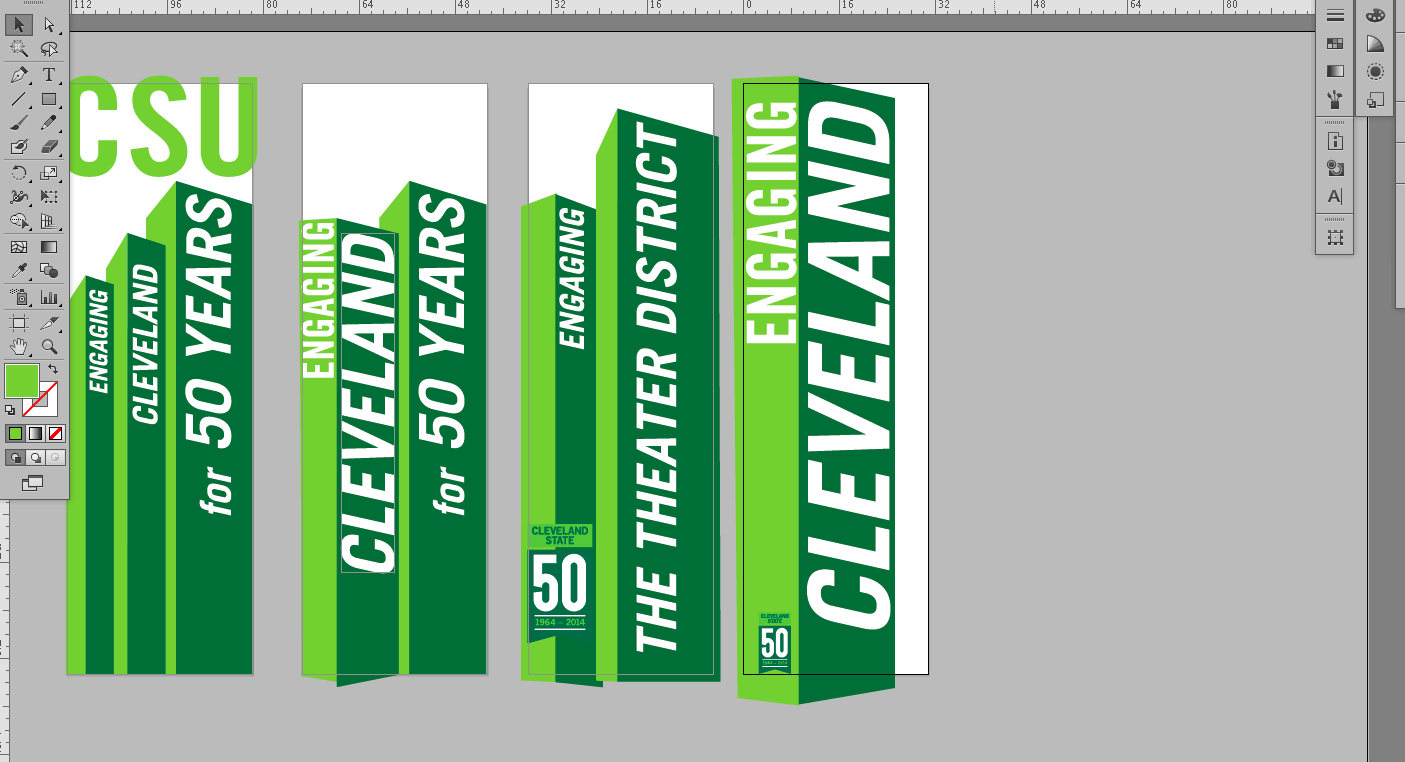Open the Color Guide panel icon
This screenshot has width=1405, height=762.
pos(1373,44)
